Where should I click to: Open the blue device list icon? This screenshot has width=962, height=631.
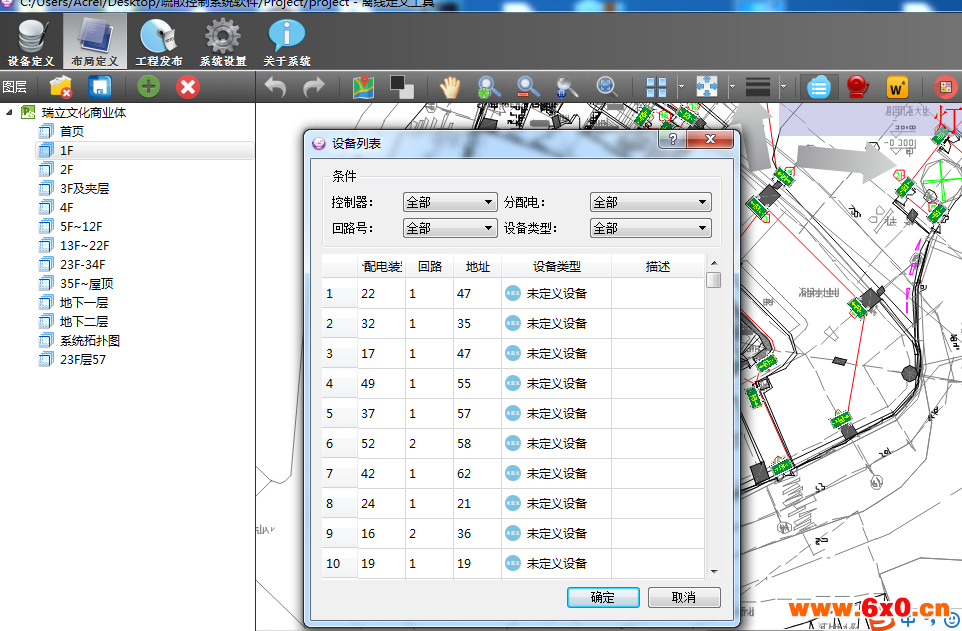pyautogui.click(x=818, y=87)
